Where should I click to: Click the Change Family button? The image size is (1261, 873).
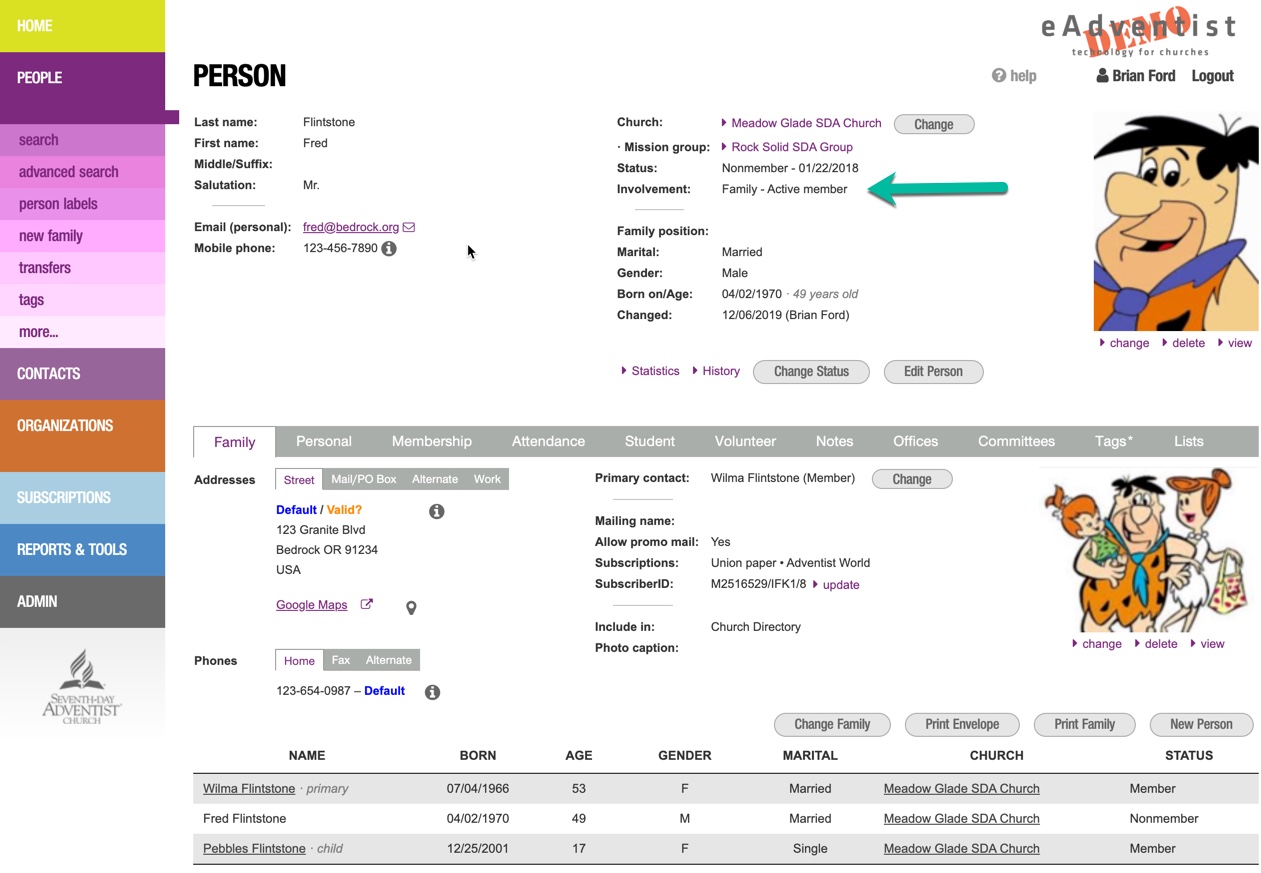tap(832, 724)
